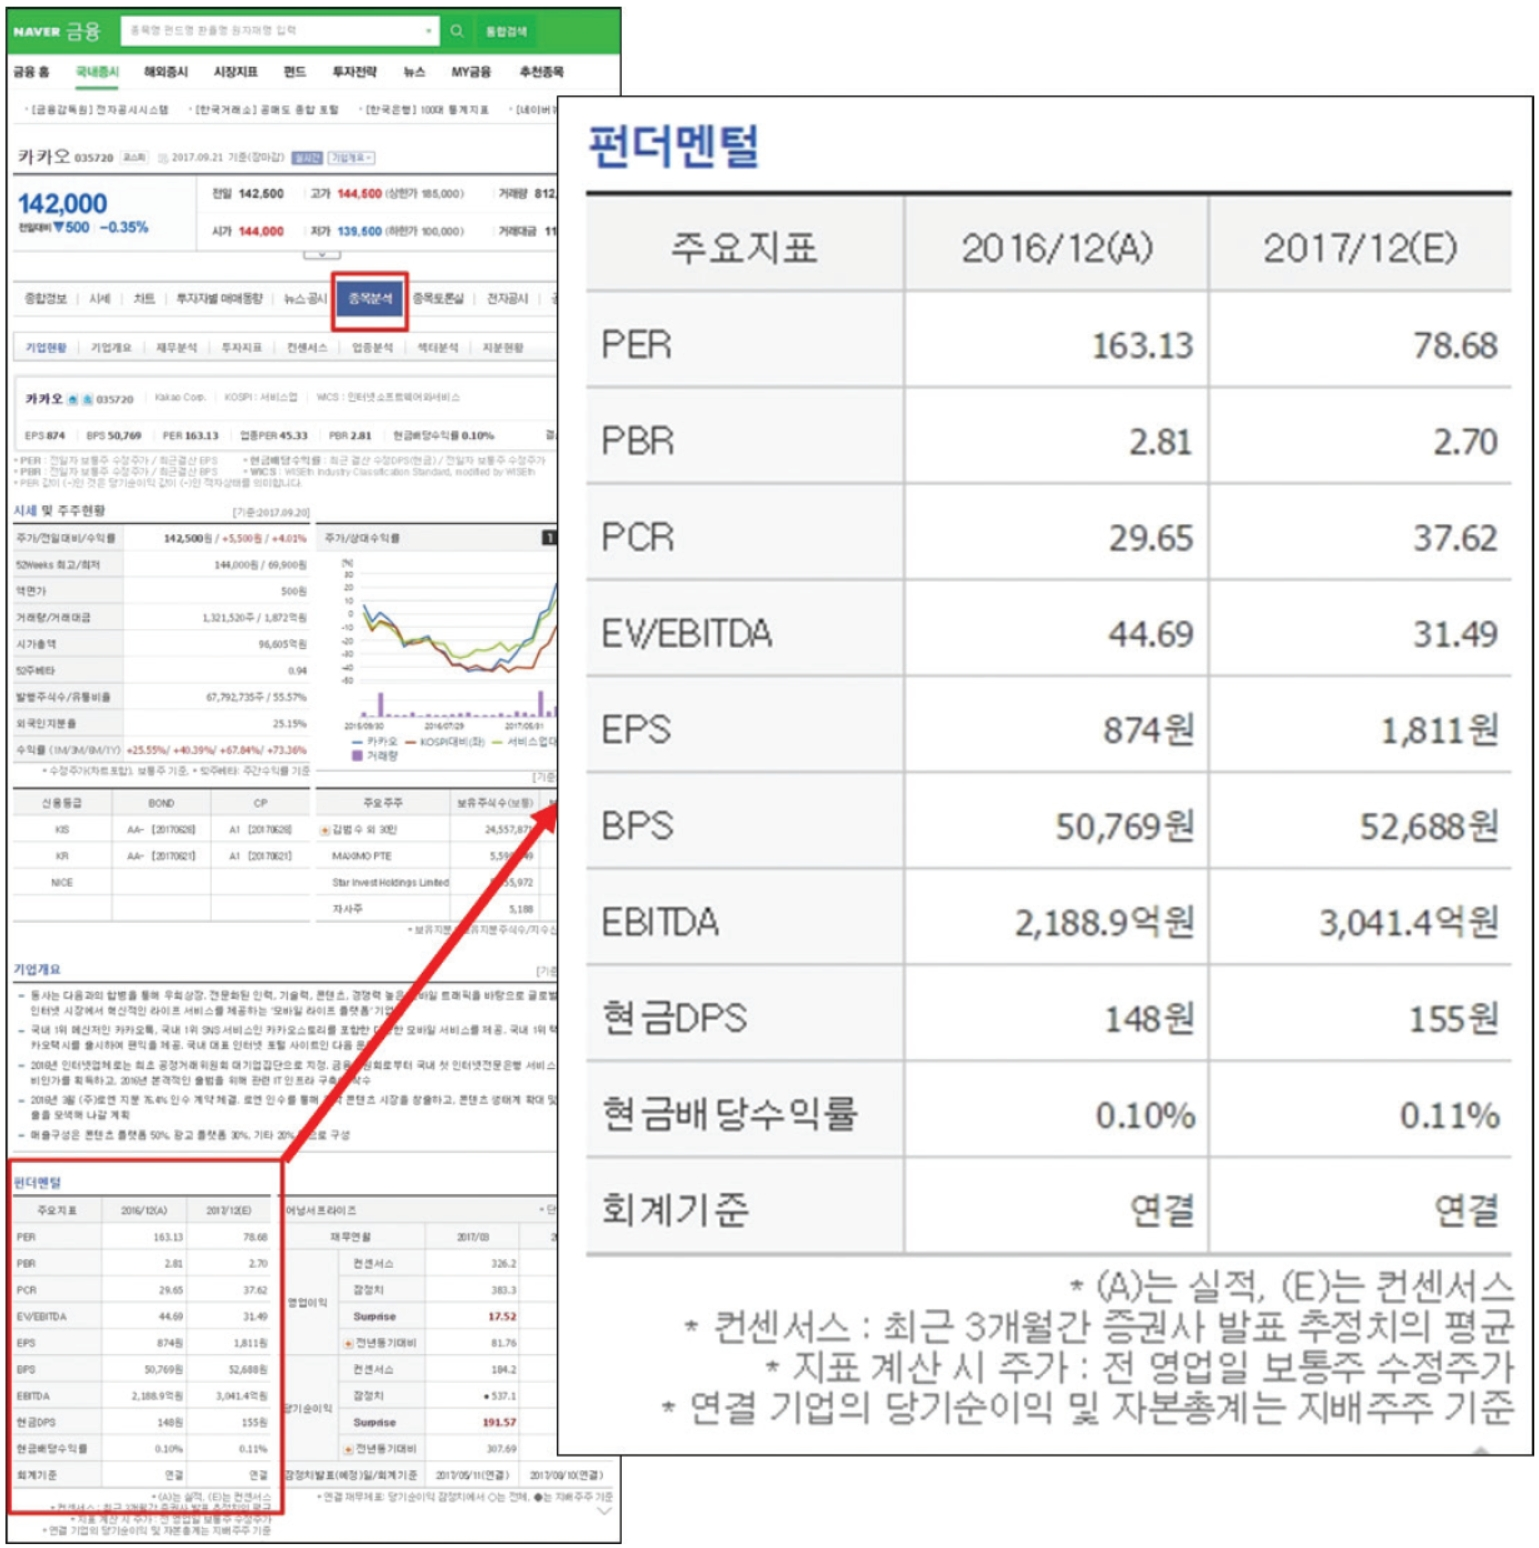Open the search box dropdown arrow
Screen dimensions: 1539x1548
coord(429,31)
